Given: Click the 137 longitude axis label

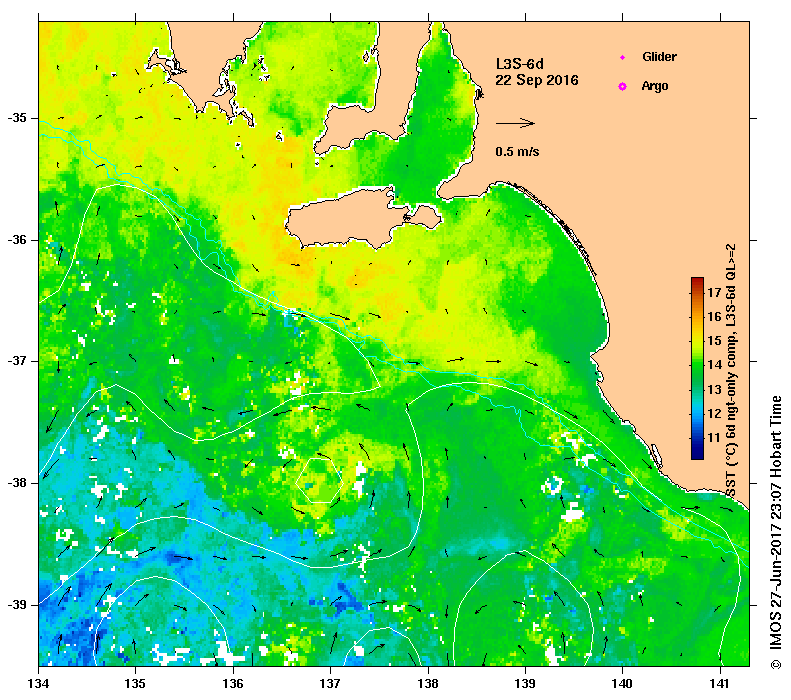Looking at the screenshot, I should [x=330, y=684].
